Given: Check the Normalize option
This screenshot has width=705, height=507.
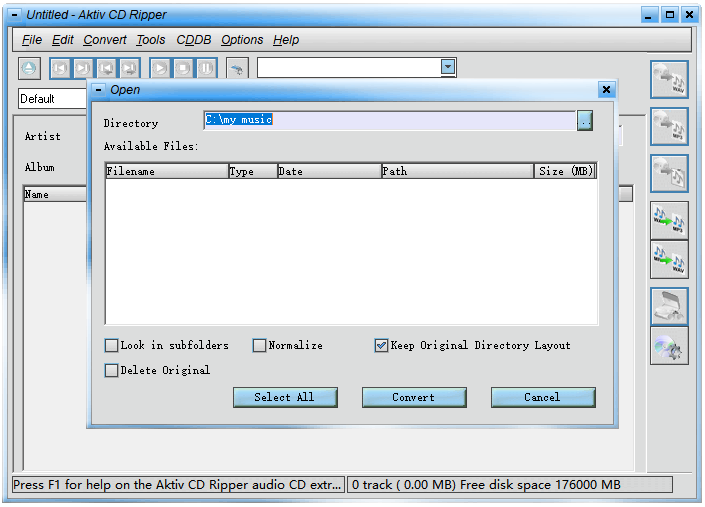Looking at the screenshot, I should (259, 345).
